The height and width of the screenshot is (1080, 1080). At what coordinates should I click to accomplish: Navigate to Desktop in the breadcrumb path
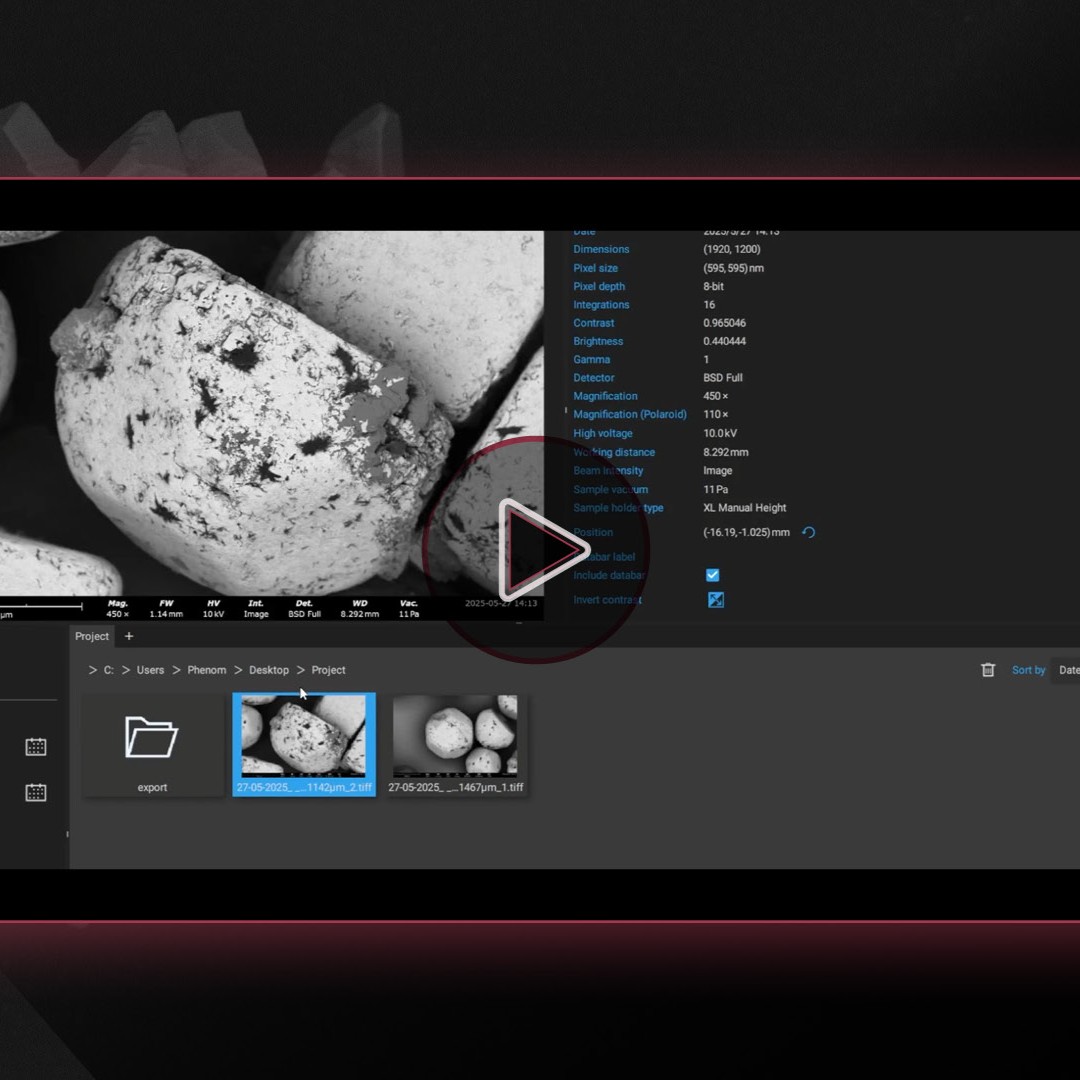268,670
